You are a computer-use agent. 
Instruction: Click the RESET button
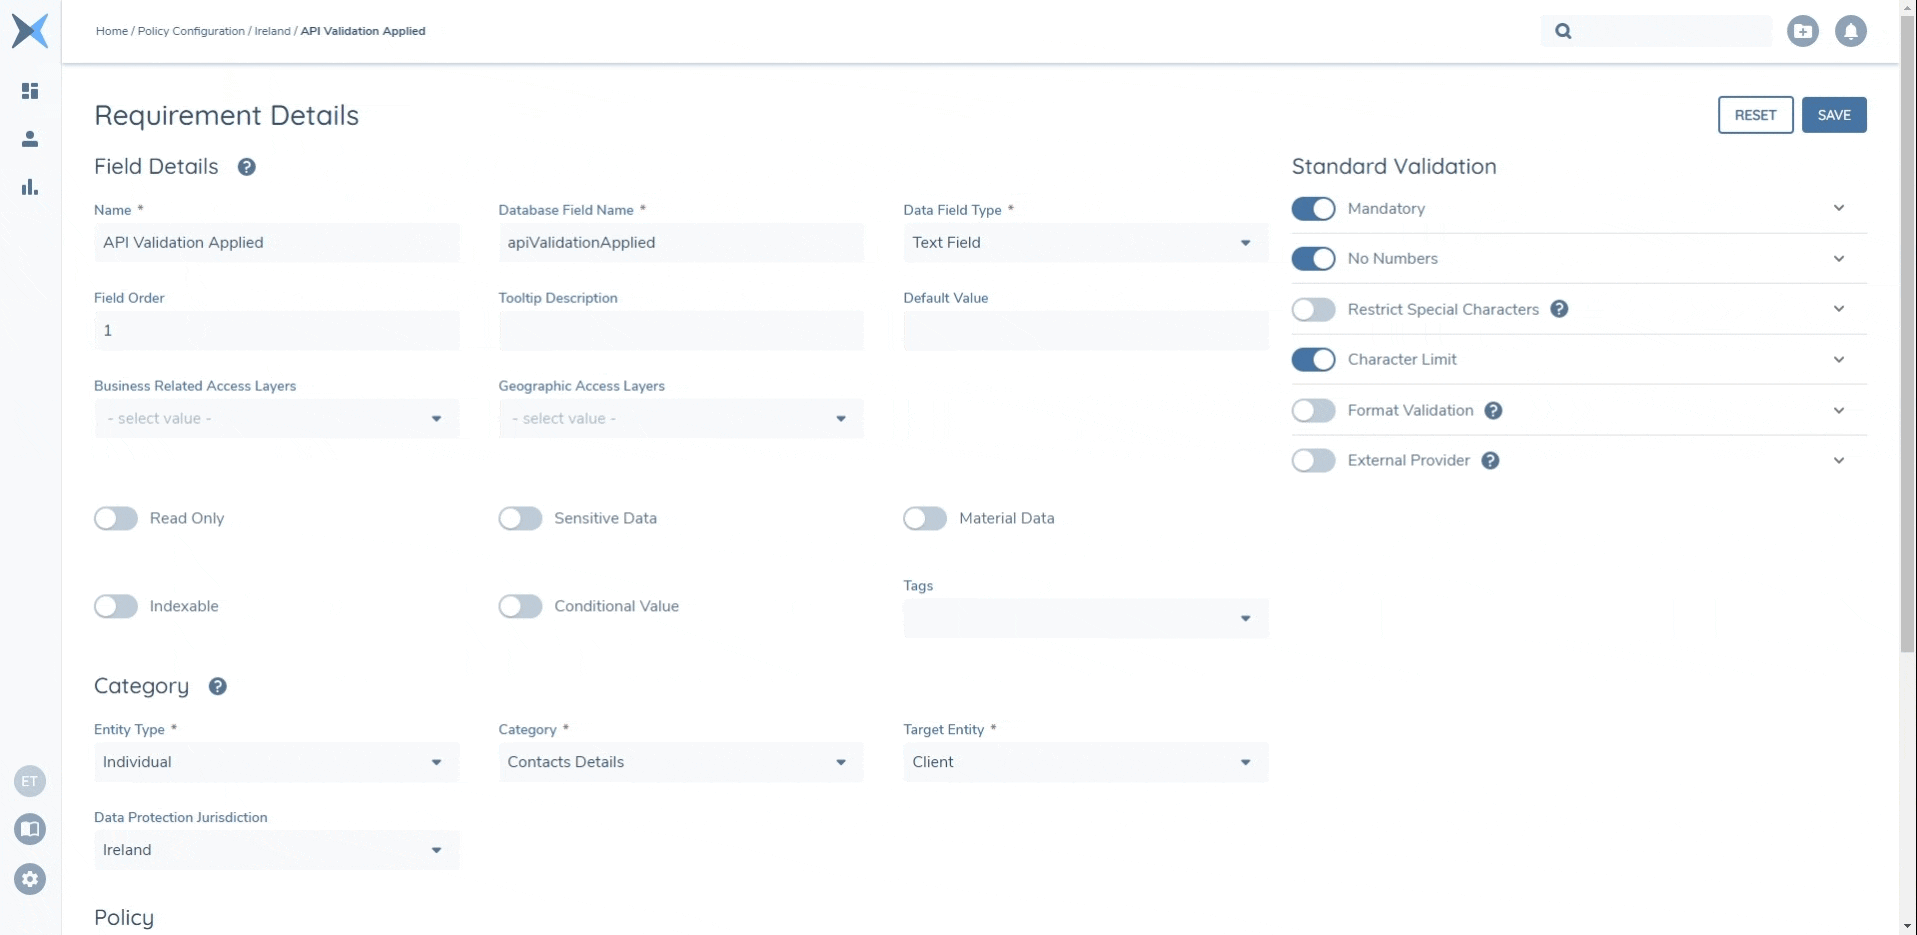[1755, 114]
